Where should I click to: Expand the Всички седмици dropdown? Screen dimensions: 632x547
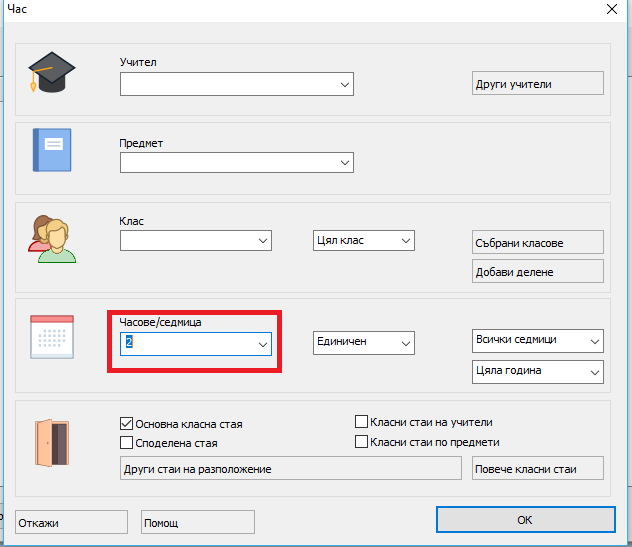coord(595,341)
